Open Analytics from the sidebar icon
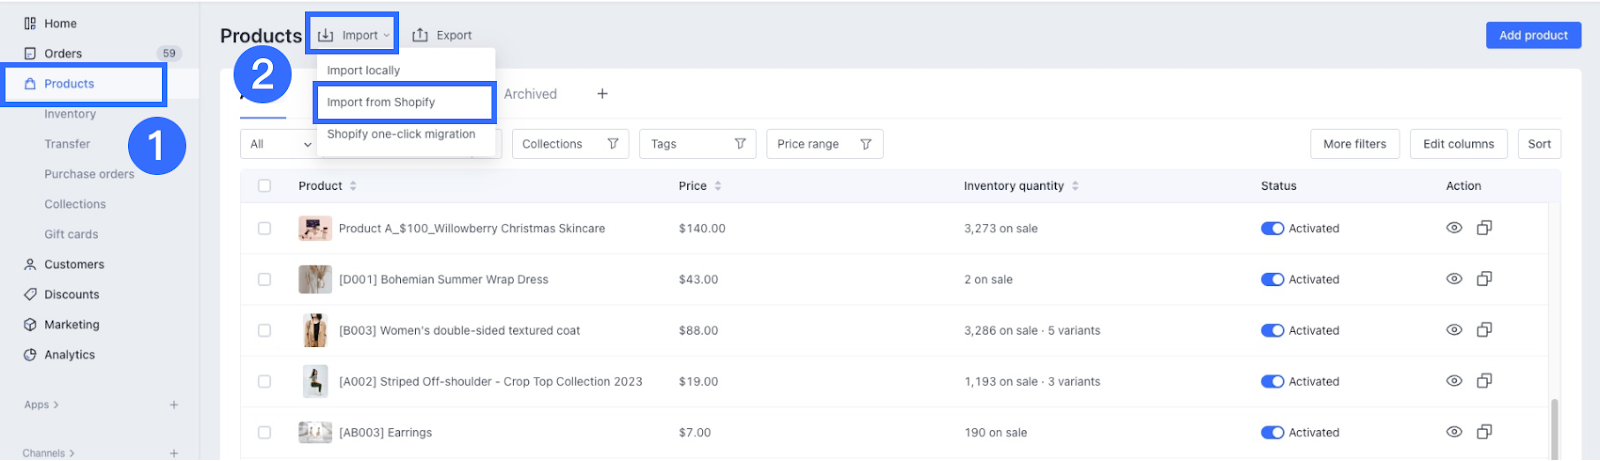The height and width of the screenshot is (461, 1600). click(x=30, y=355)
